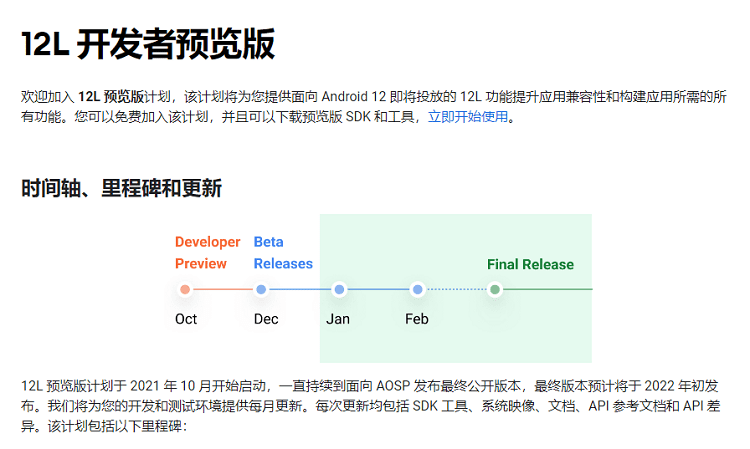Open the 立即开始使用 link
The width and height of the screenshot is (750, 449).
click(468, 117)
